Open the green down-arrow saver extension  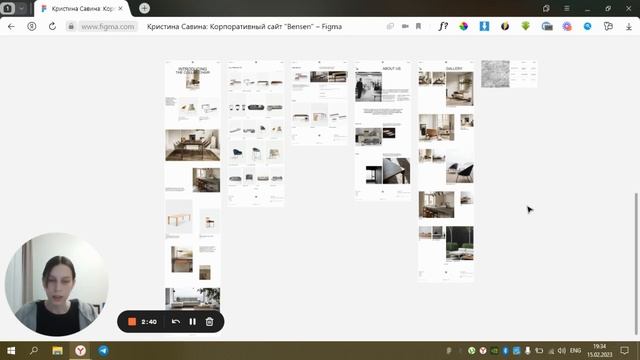tap(525, 27)
